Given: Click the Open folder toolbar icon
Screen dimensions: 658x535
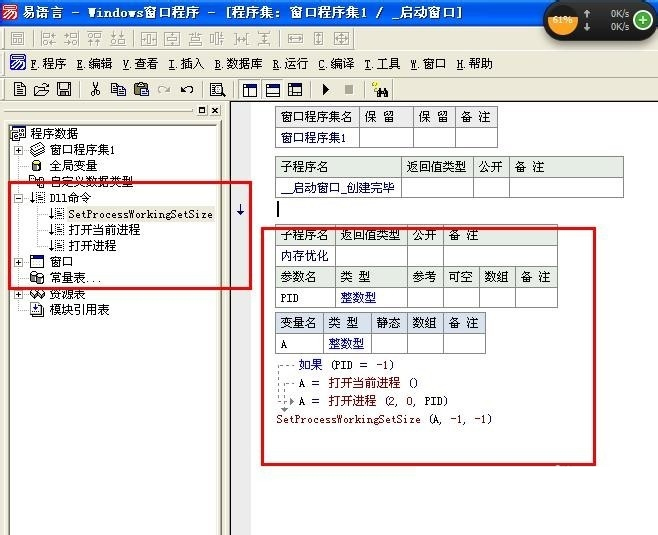Looking at the screenshot, I should click(x=41, y=89).
